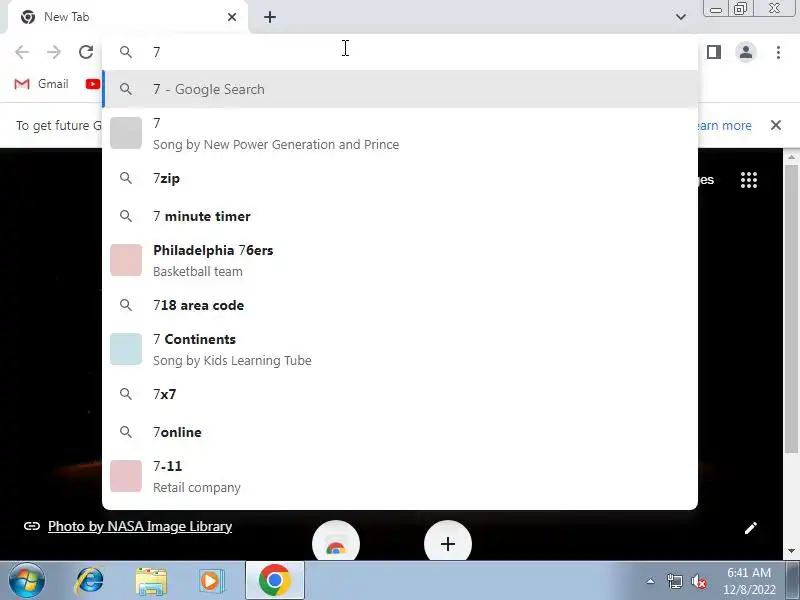Open the Photo by NASA Image Library link
Image resolution: width=800 pixels, height=600 pixels.
click(140, 526)
